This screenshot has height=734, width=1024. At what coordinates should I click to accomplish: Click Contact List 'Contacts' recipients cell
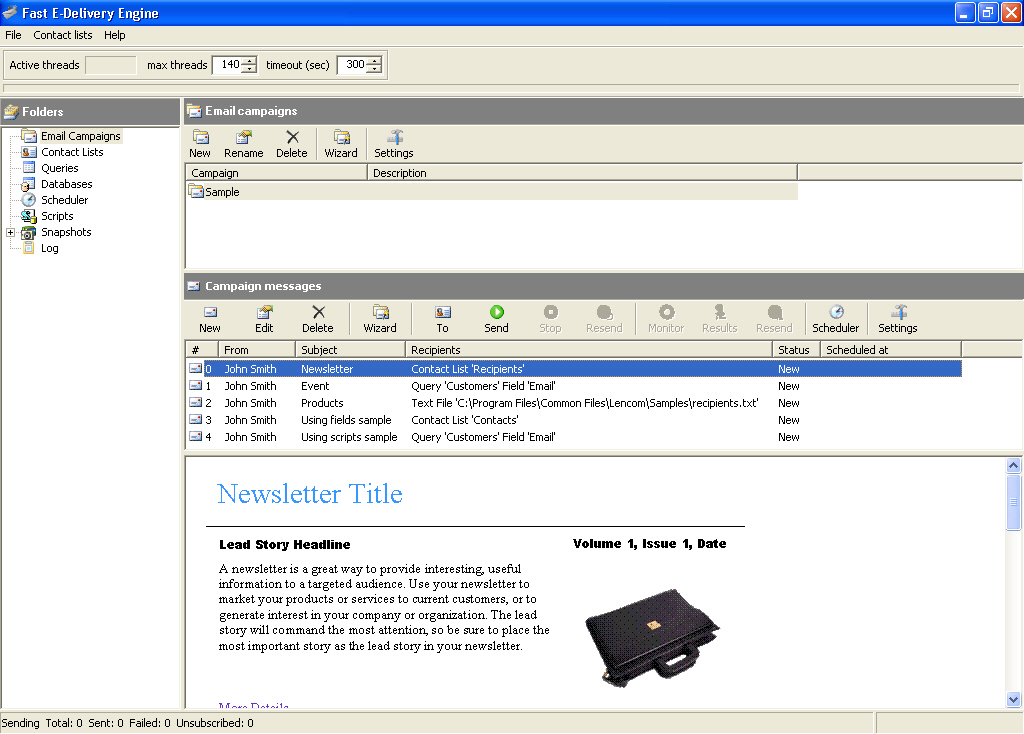pyautogui.click(x=464, y=420)
